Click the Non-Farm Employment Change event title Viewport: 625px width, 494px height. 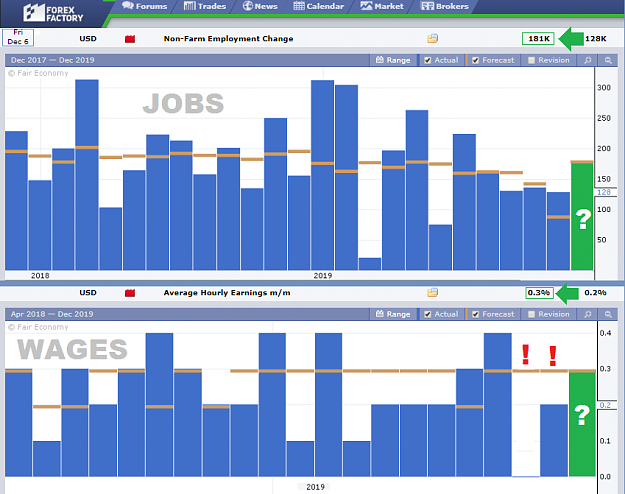pyautogui.click(x=228, y=39)
